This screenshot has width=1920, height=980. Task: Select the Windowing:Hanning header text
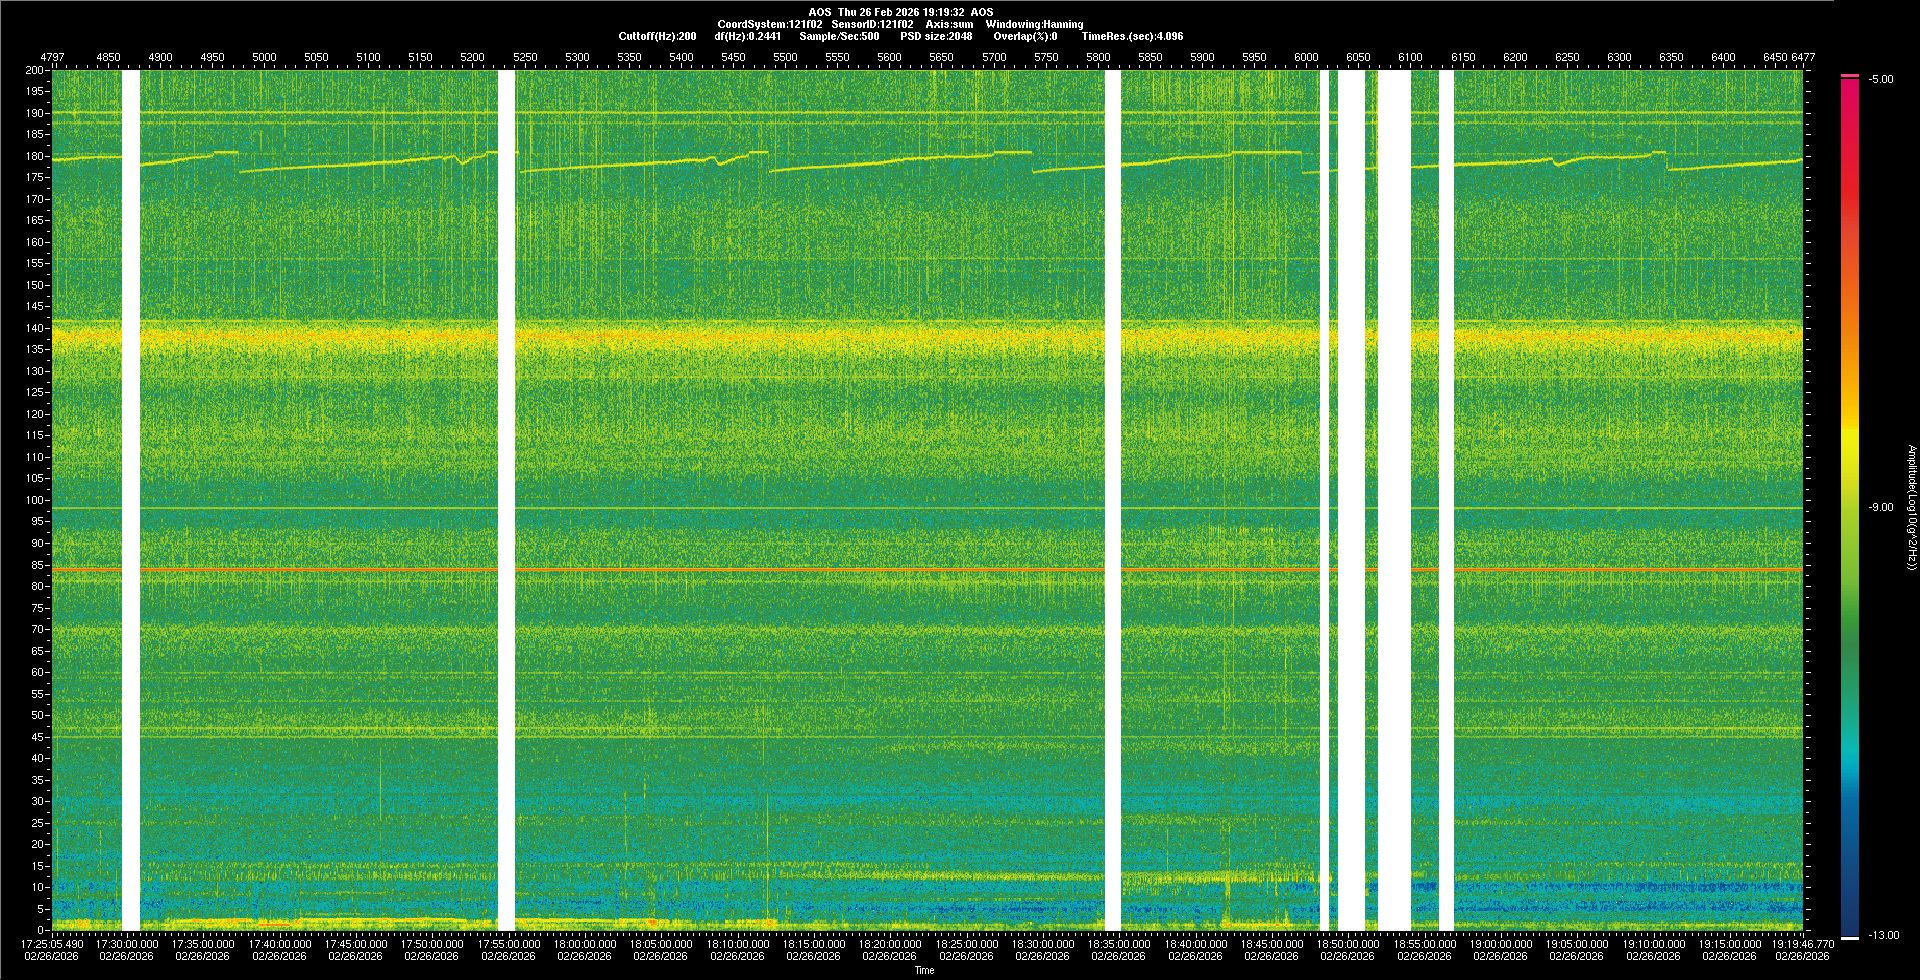1034,24
